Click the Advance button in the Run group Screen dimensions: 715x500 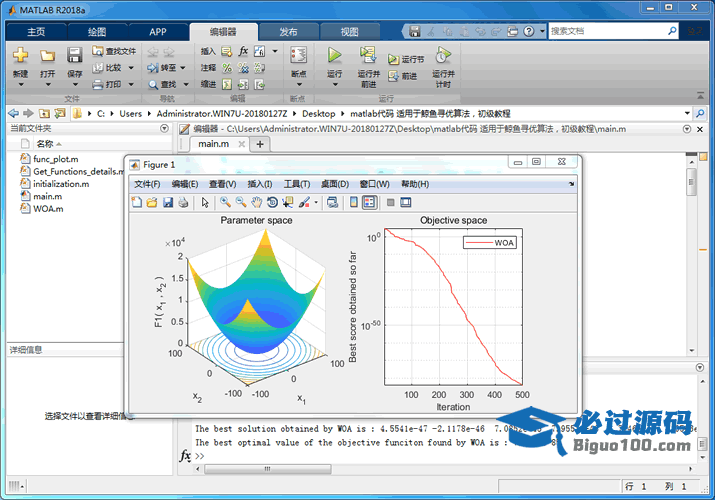click(403, 76)
